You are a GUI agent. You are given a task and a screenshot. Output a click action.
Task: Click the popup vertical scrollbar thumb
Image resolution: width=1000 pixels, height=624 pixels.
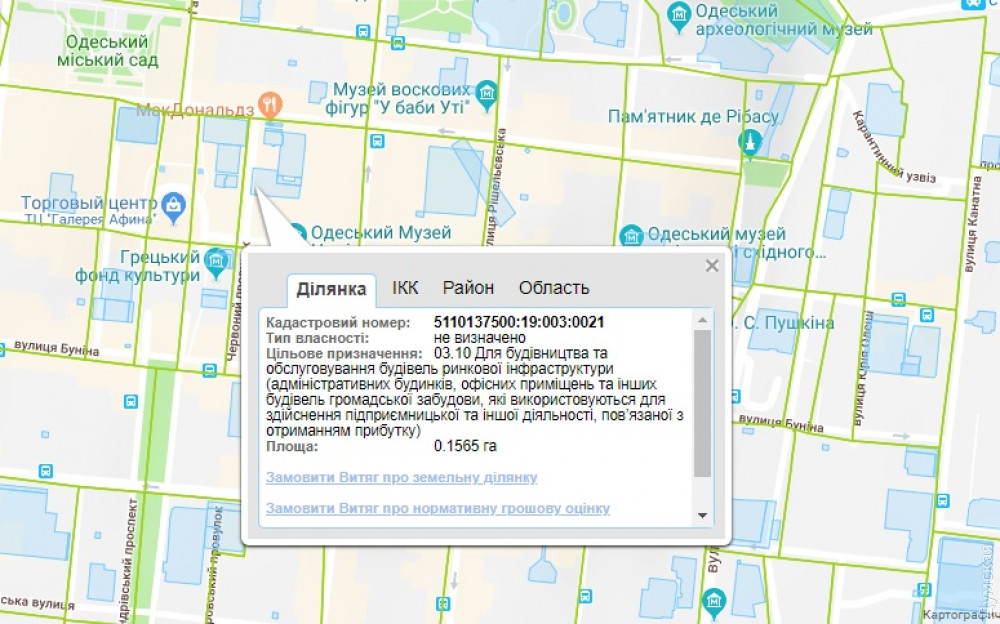pyautogui.click(x=703, y=400)
